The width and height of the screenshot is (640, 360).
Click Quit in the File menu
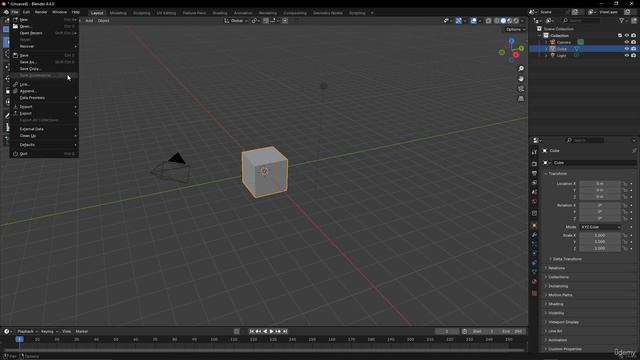[44, 154]
